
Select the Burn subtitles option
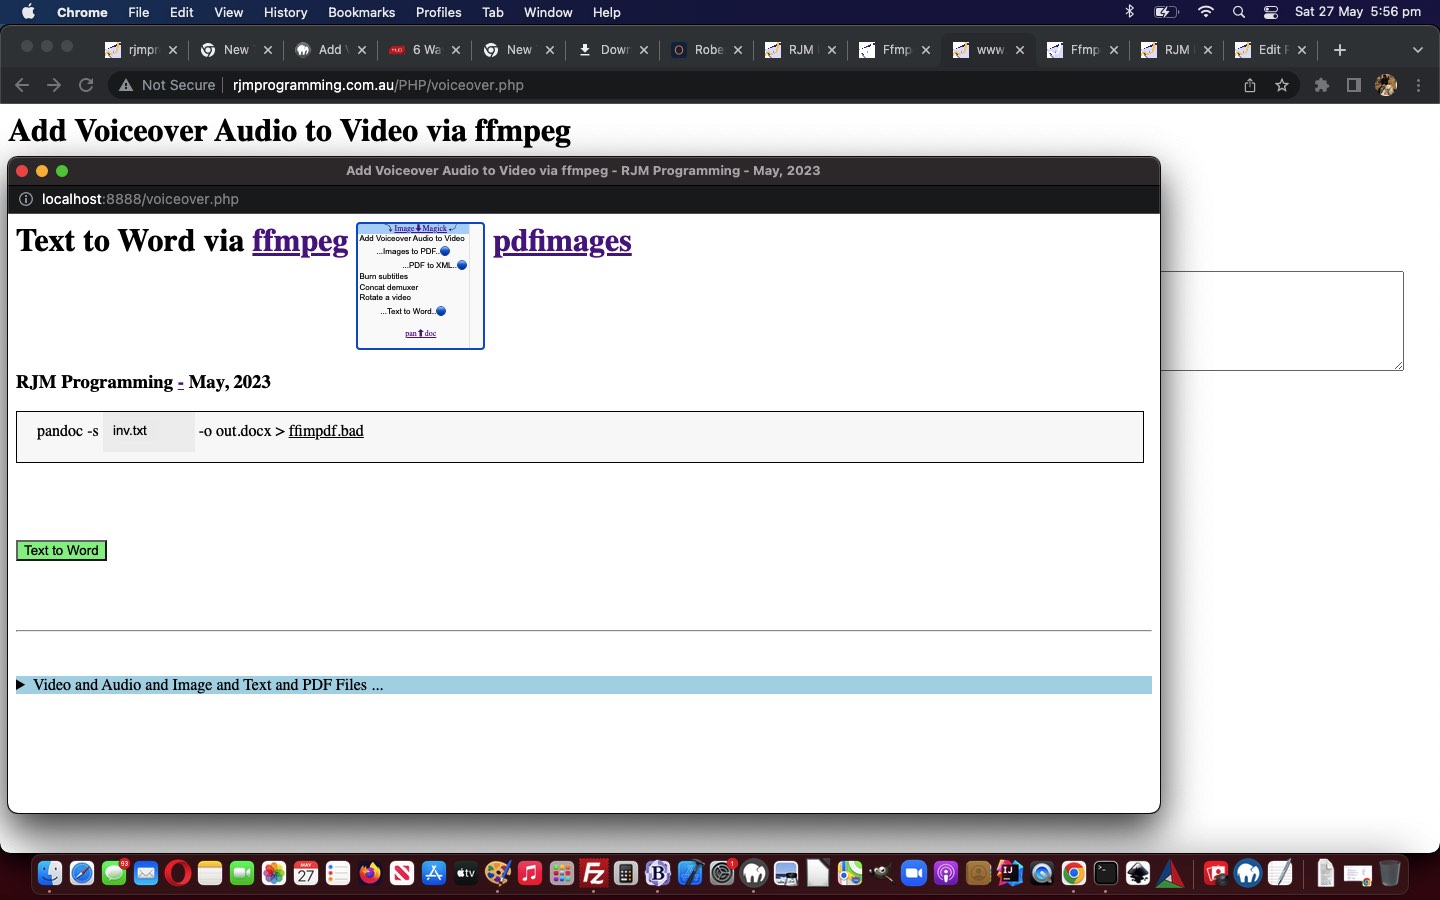coord(383,276)
